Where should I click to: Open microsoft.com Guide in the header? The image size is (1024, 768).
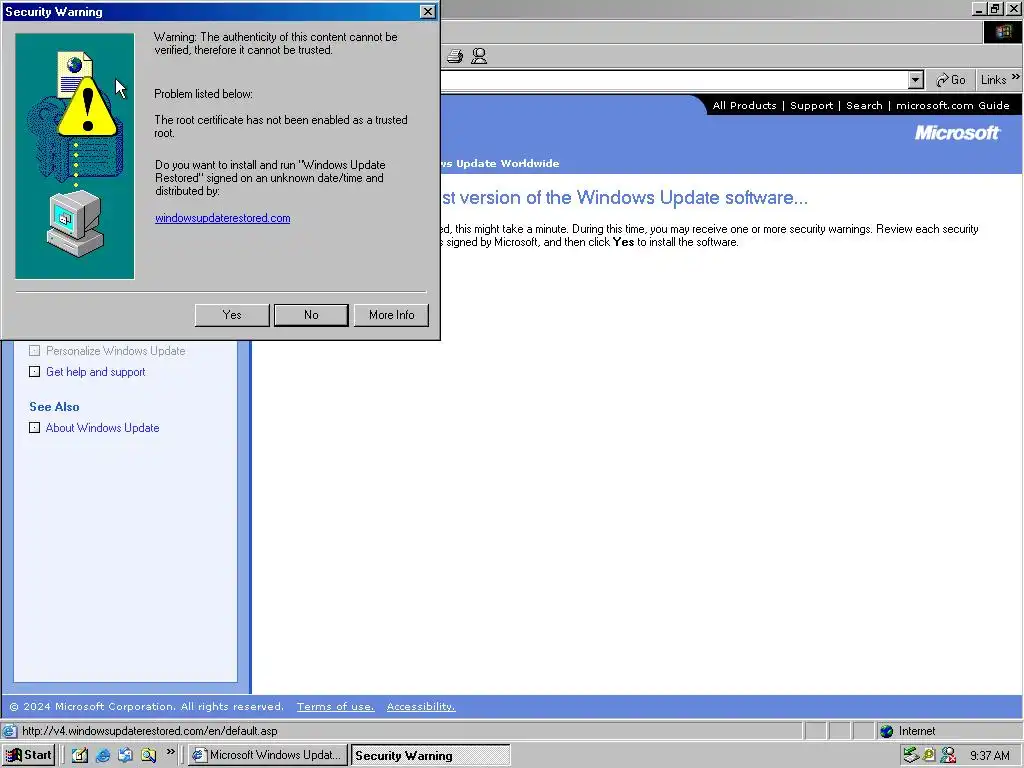pos(953,105)
